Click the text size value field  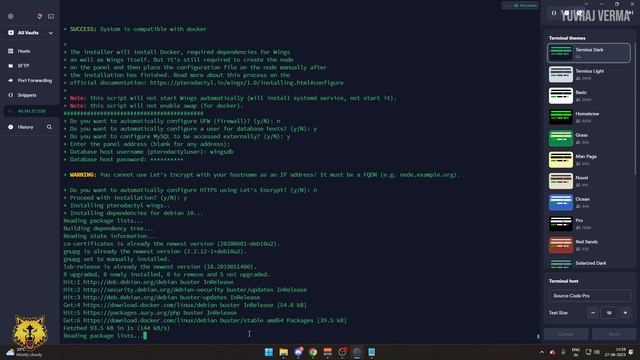(609, 313)
